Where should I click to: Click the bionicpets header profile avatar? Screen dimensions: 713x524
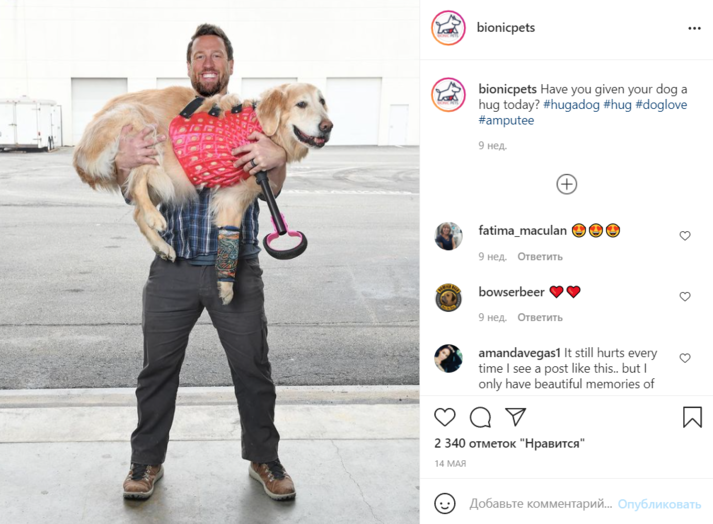click(x=448, y=28)
